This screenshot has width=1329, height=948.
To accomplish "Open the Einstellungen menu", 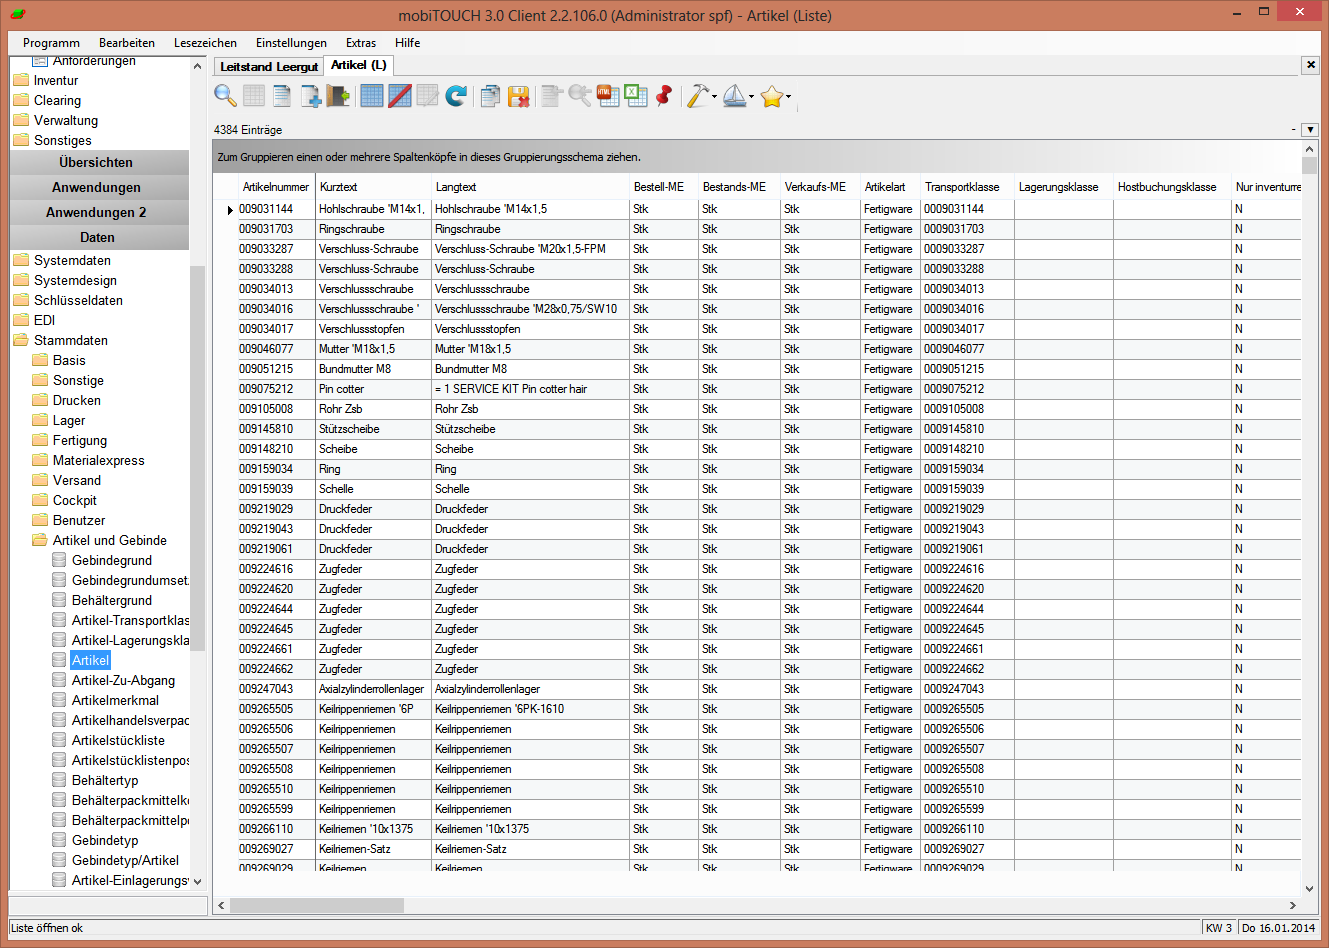I will pos(291,43).
